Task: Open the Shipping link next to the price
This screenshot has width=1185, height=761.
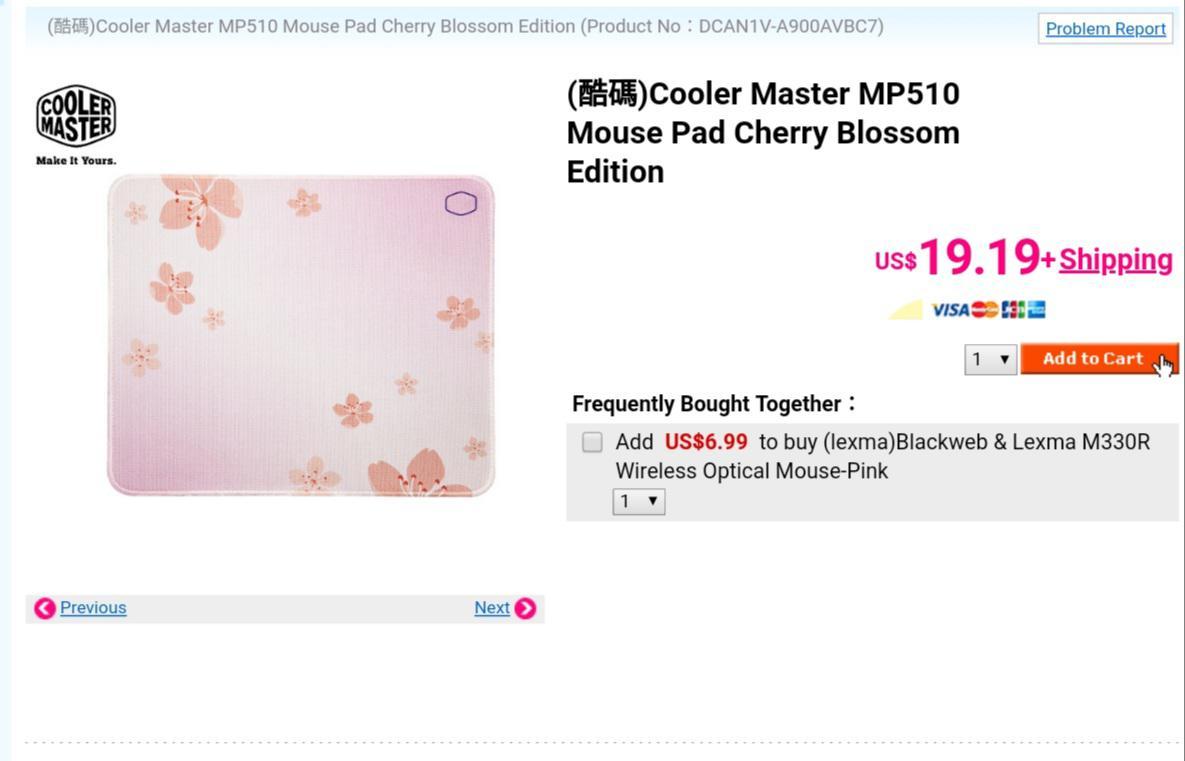Action: [1115, 259]
